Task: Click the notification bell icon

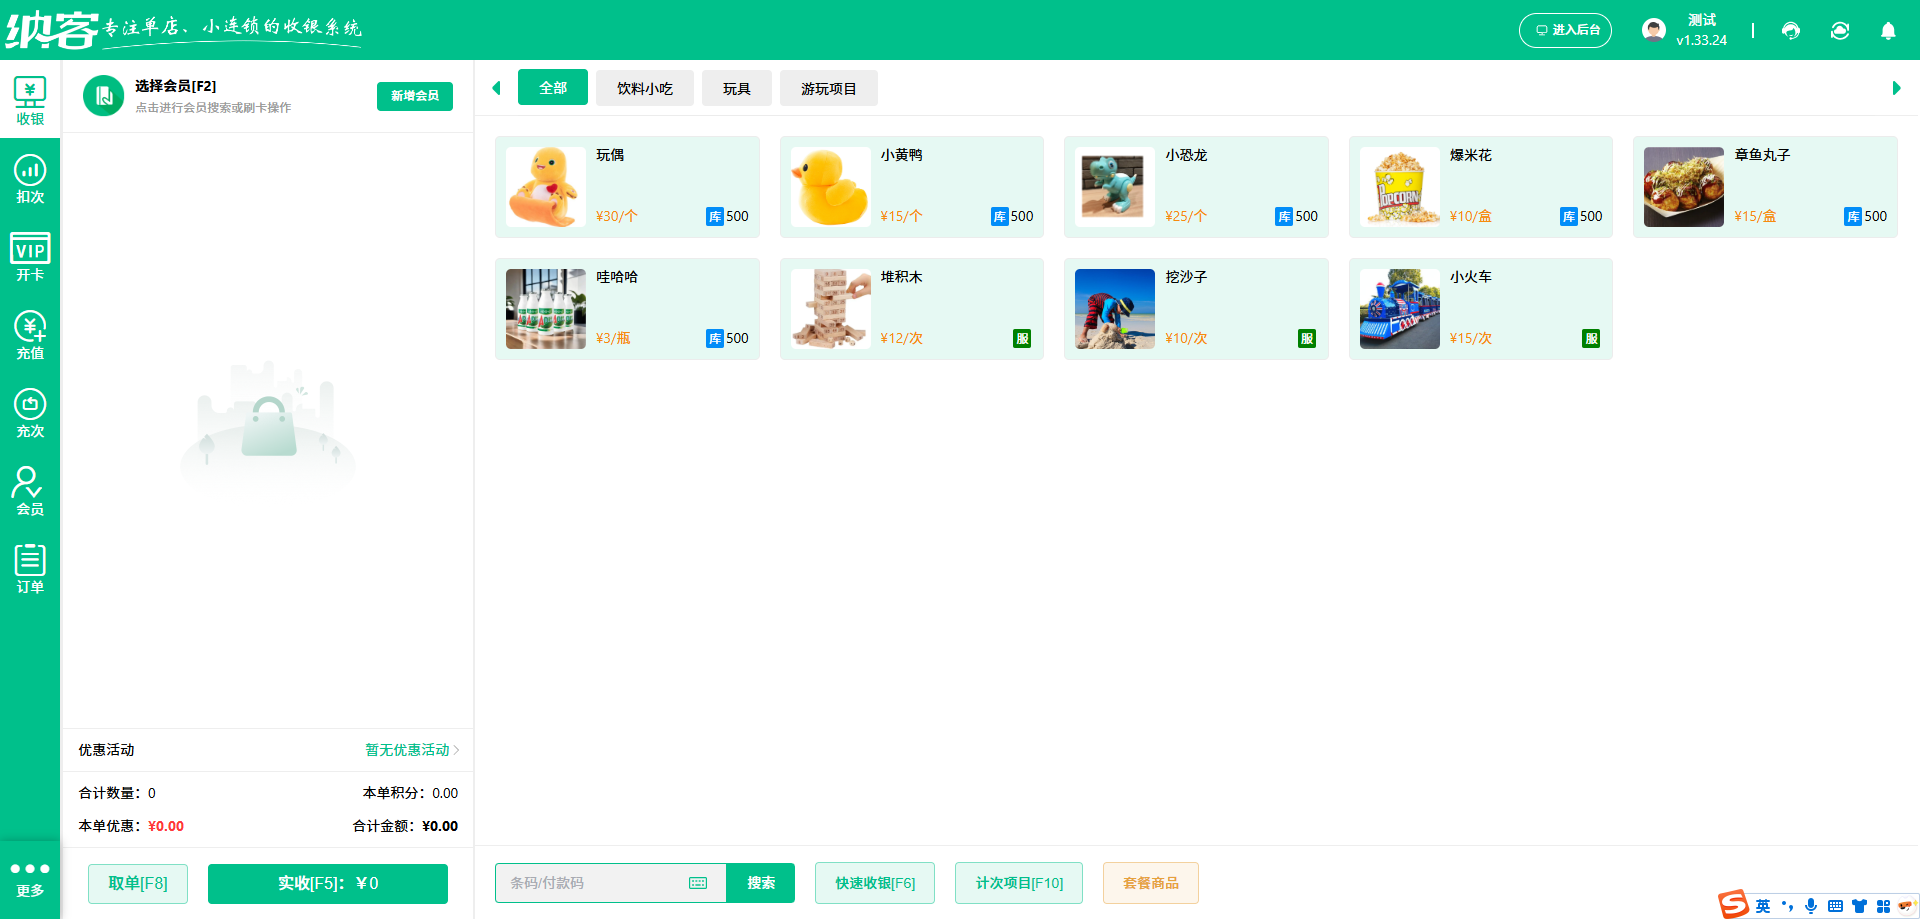Action: tap(1888, 31)
